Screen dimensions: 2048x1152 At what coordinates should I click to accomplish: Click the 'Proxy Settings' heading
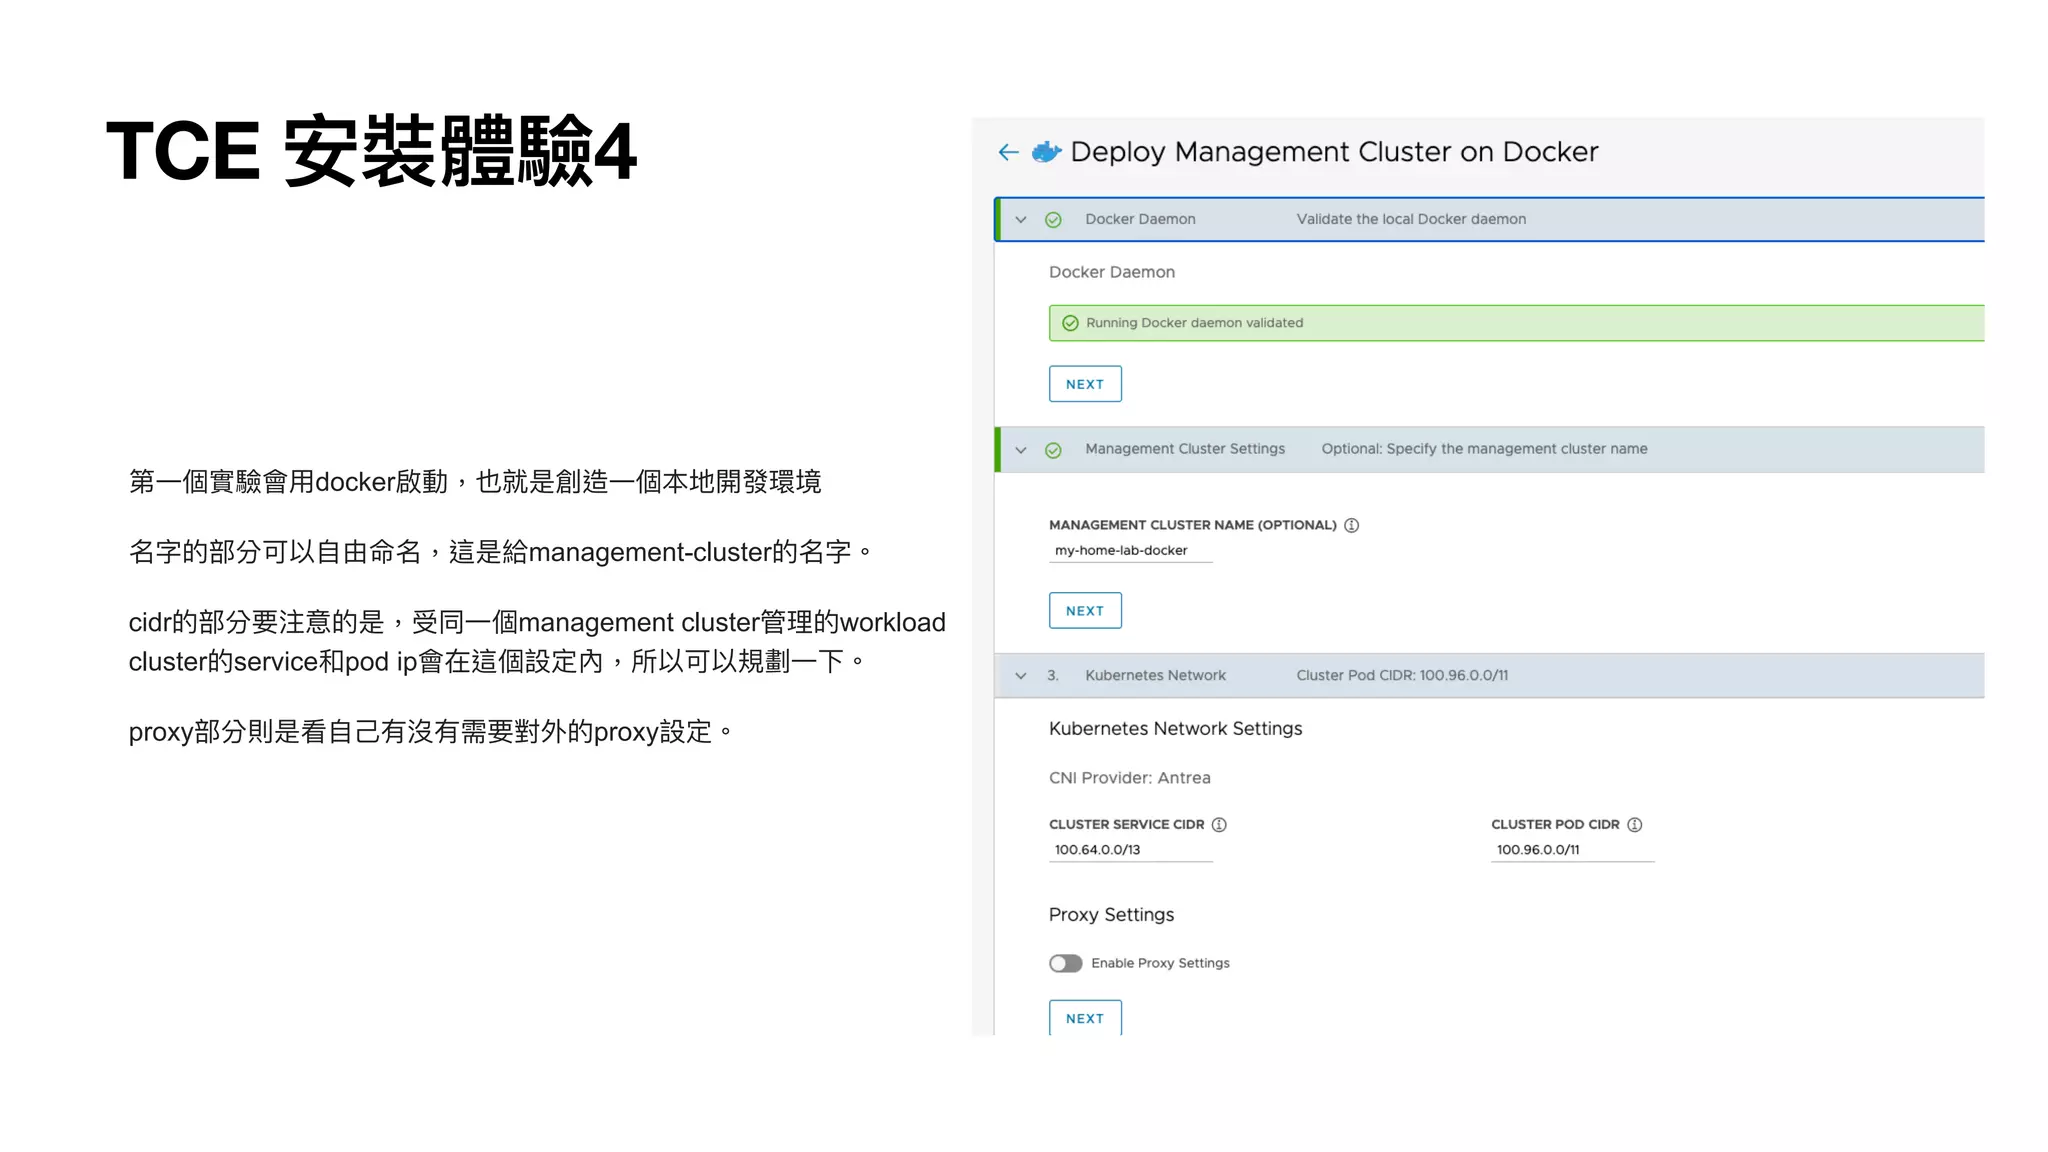1111,915
